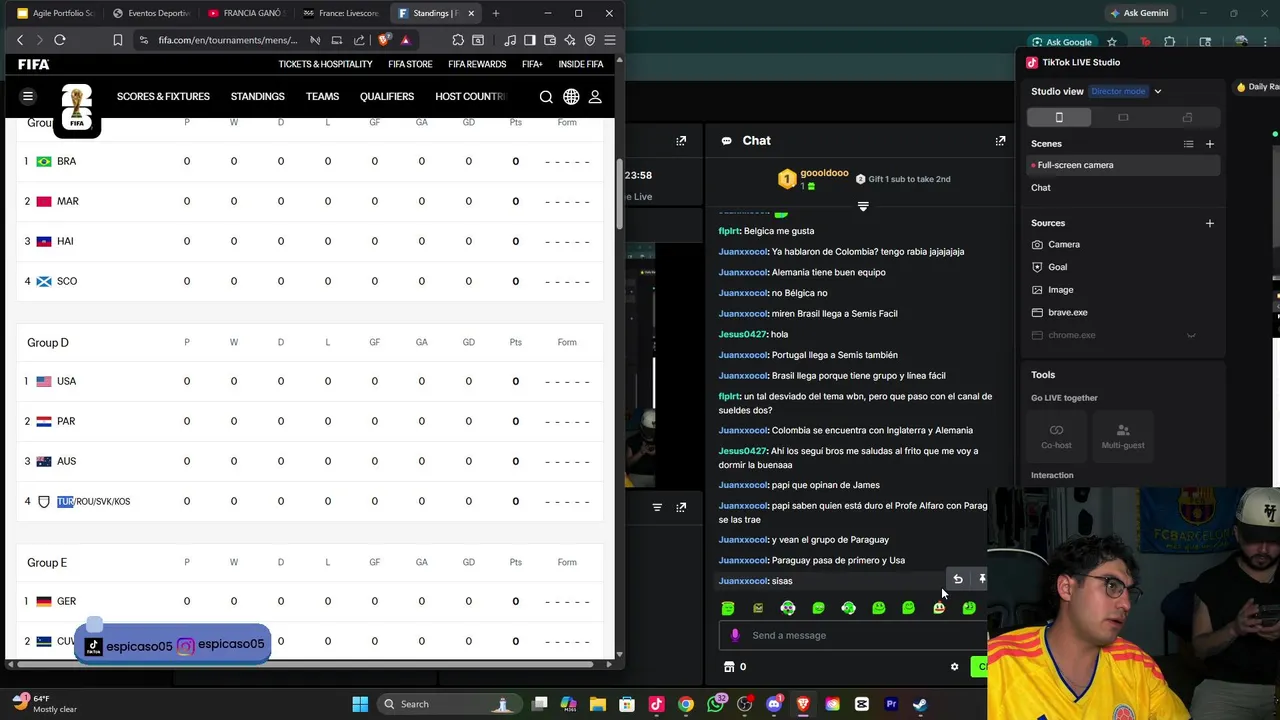Image resolution: width=1280 pixels, height=720 pixels.
Task: Open the Brave main menu icon
Action: click(x=610, y=40)
